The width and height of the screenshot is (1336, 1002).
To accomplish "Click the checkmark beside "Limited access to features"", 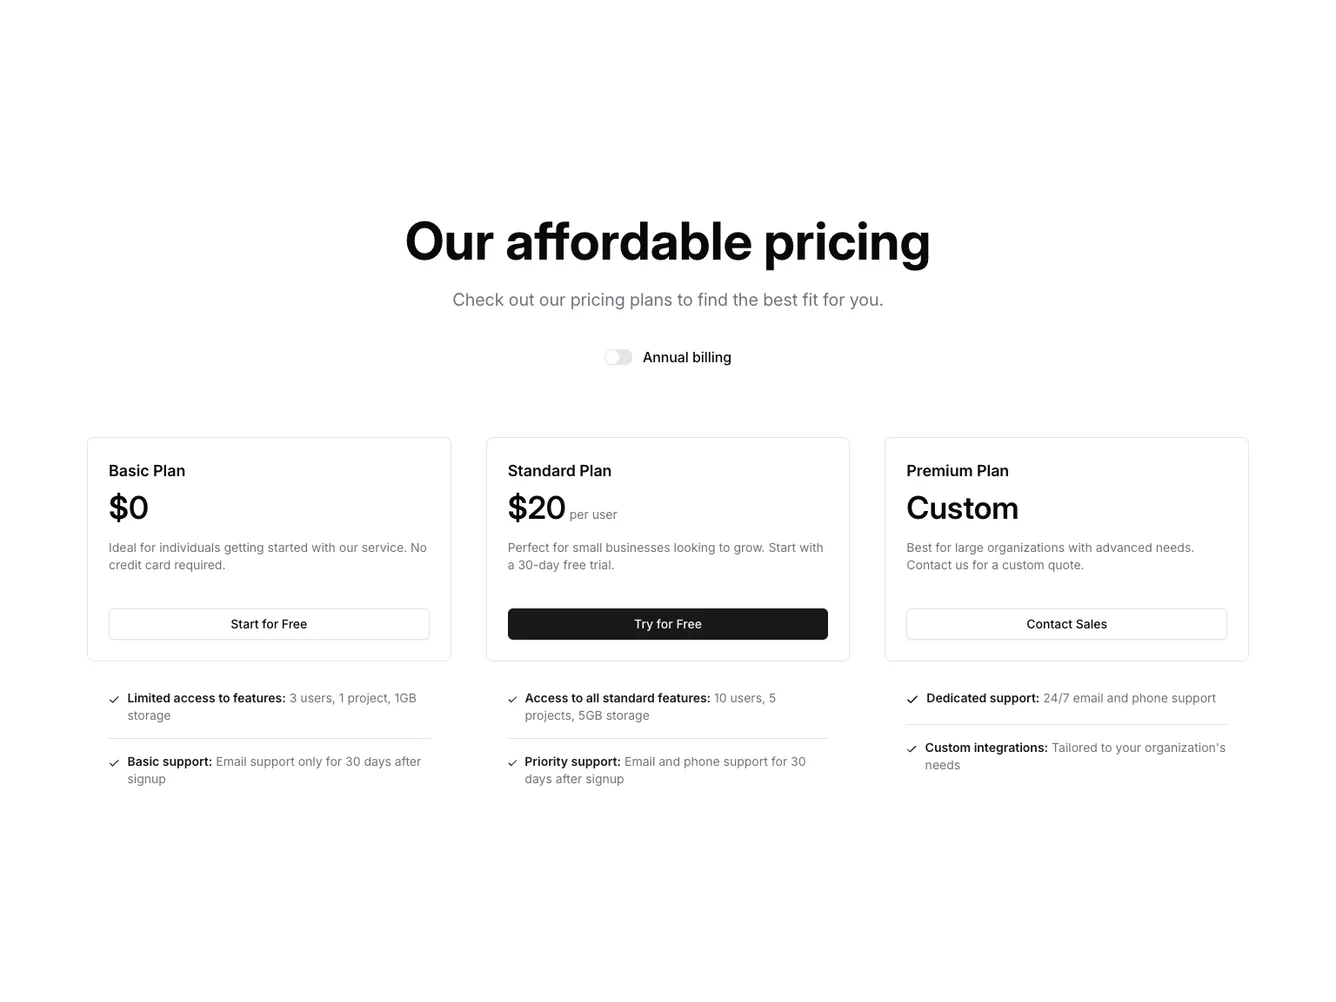I will click(x=114, y=699).
